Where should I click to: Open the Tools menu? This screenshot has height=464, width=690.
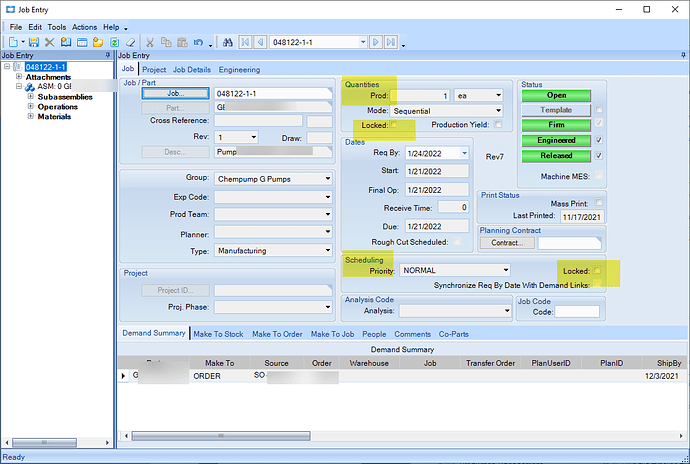pos(57,27)
